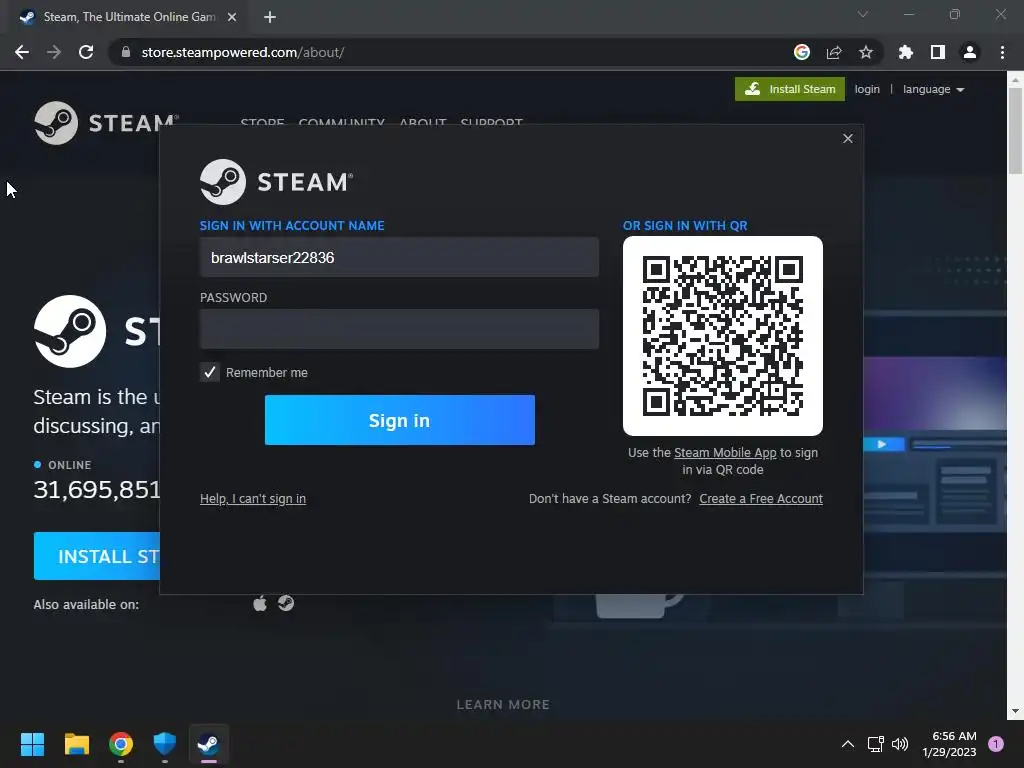The width and height of the screenshot is (1024, 768).
Task: Open a new browser tab
Action: (x=270, y=17)
